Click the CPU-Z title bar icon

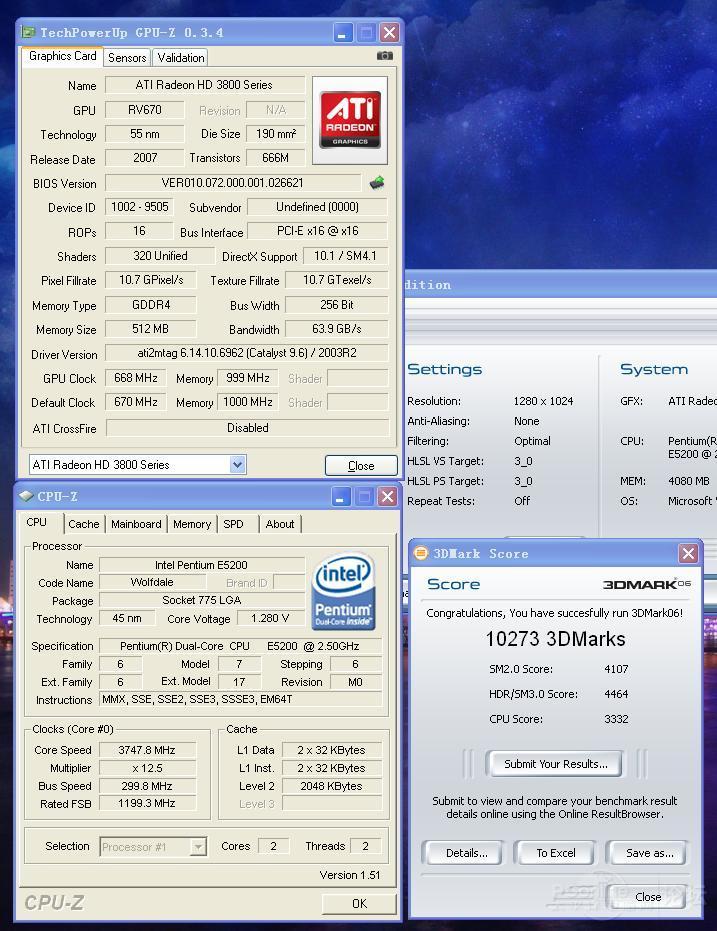(26, 496)
